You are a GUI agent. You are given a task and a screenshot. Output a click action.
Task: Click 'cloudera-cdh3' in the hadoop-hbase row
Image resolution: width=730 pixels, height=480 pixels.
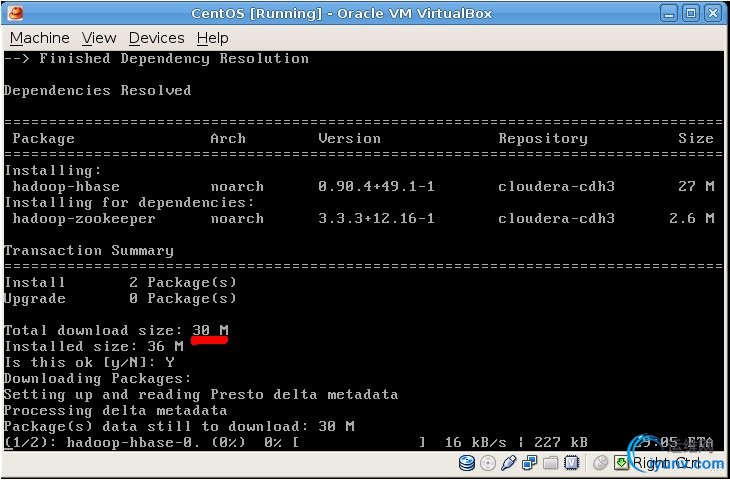556,187
